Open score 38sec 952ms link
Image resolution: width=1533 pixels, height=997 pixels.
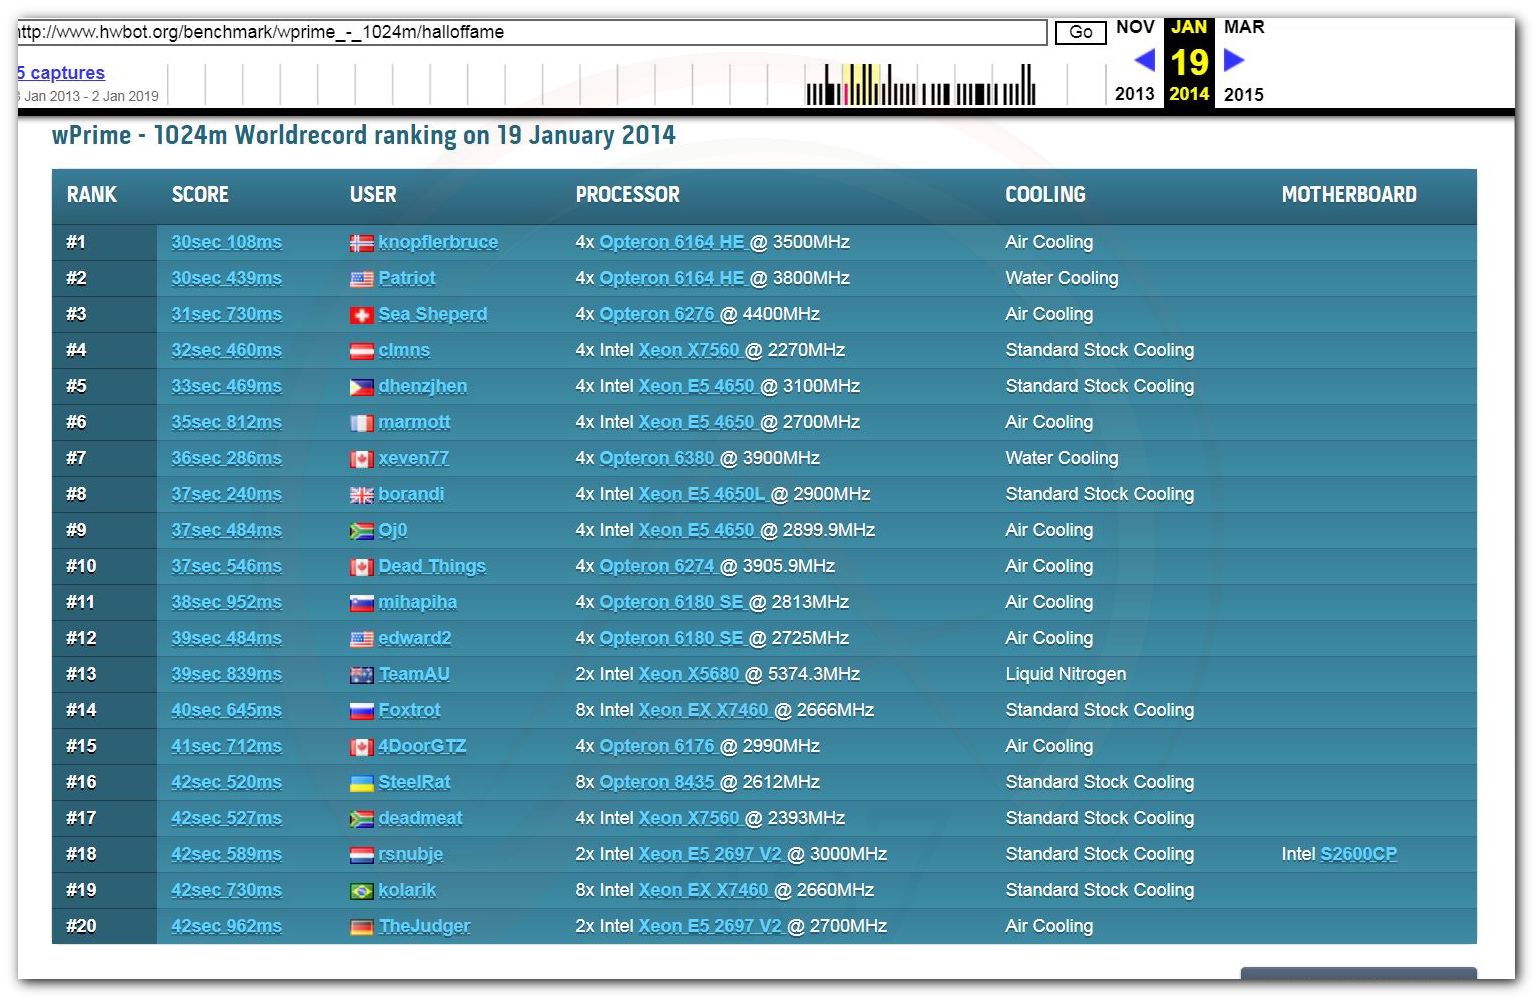click(227, 602)
